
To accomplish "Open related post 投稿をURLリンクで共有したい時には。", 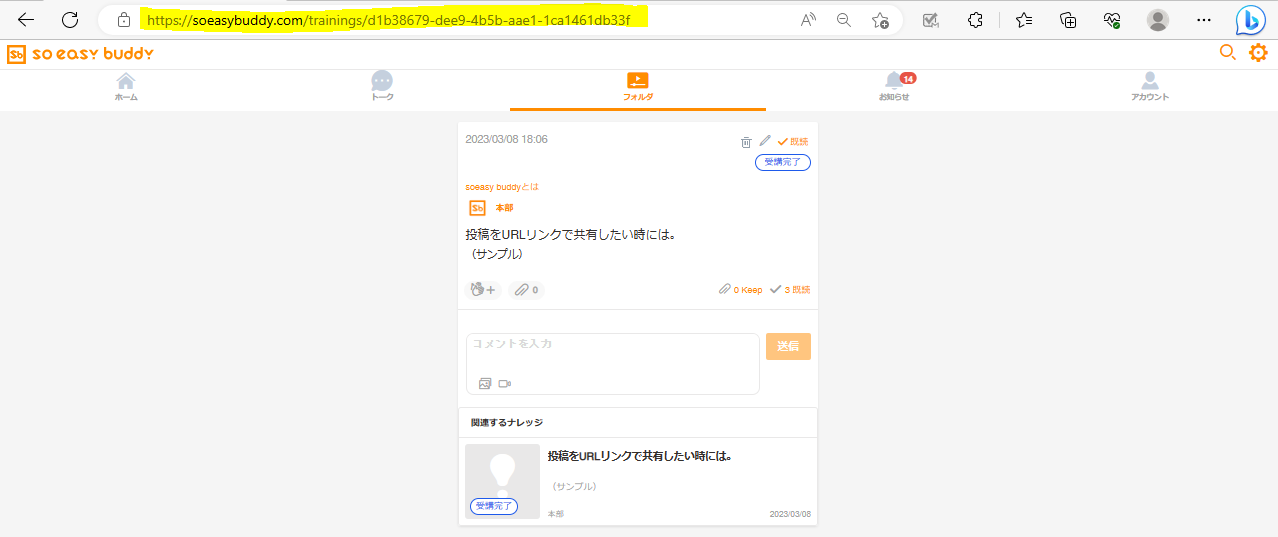I will tap(640, 456).
